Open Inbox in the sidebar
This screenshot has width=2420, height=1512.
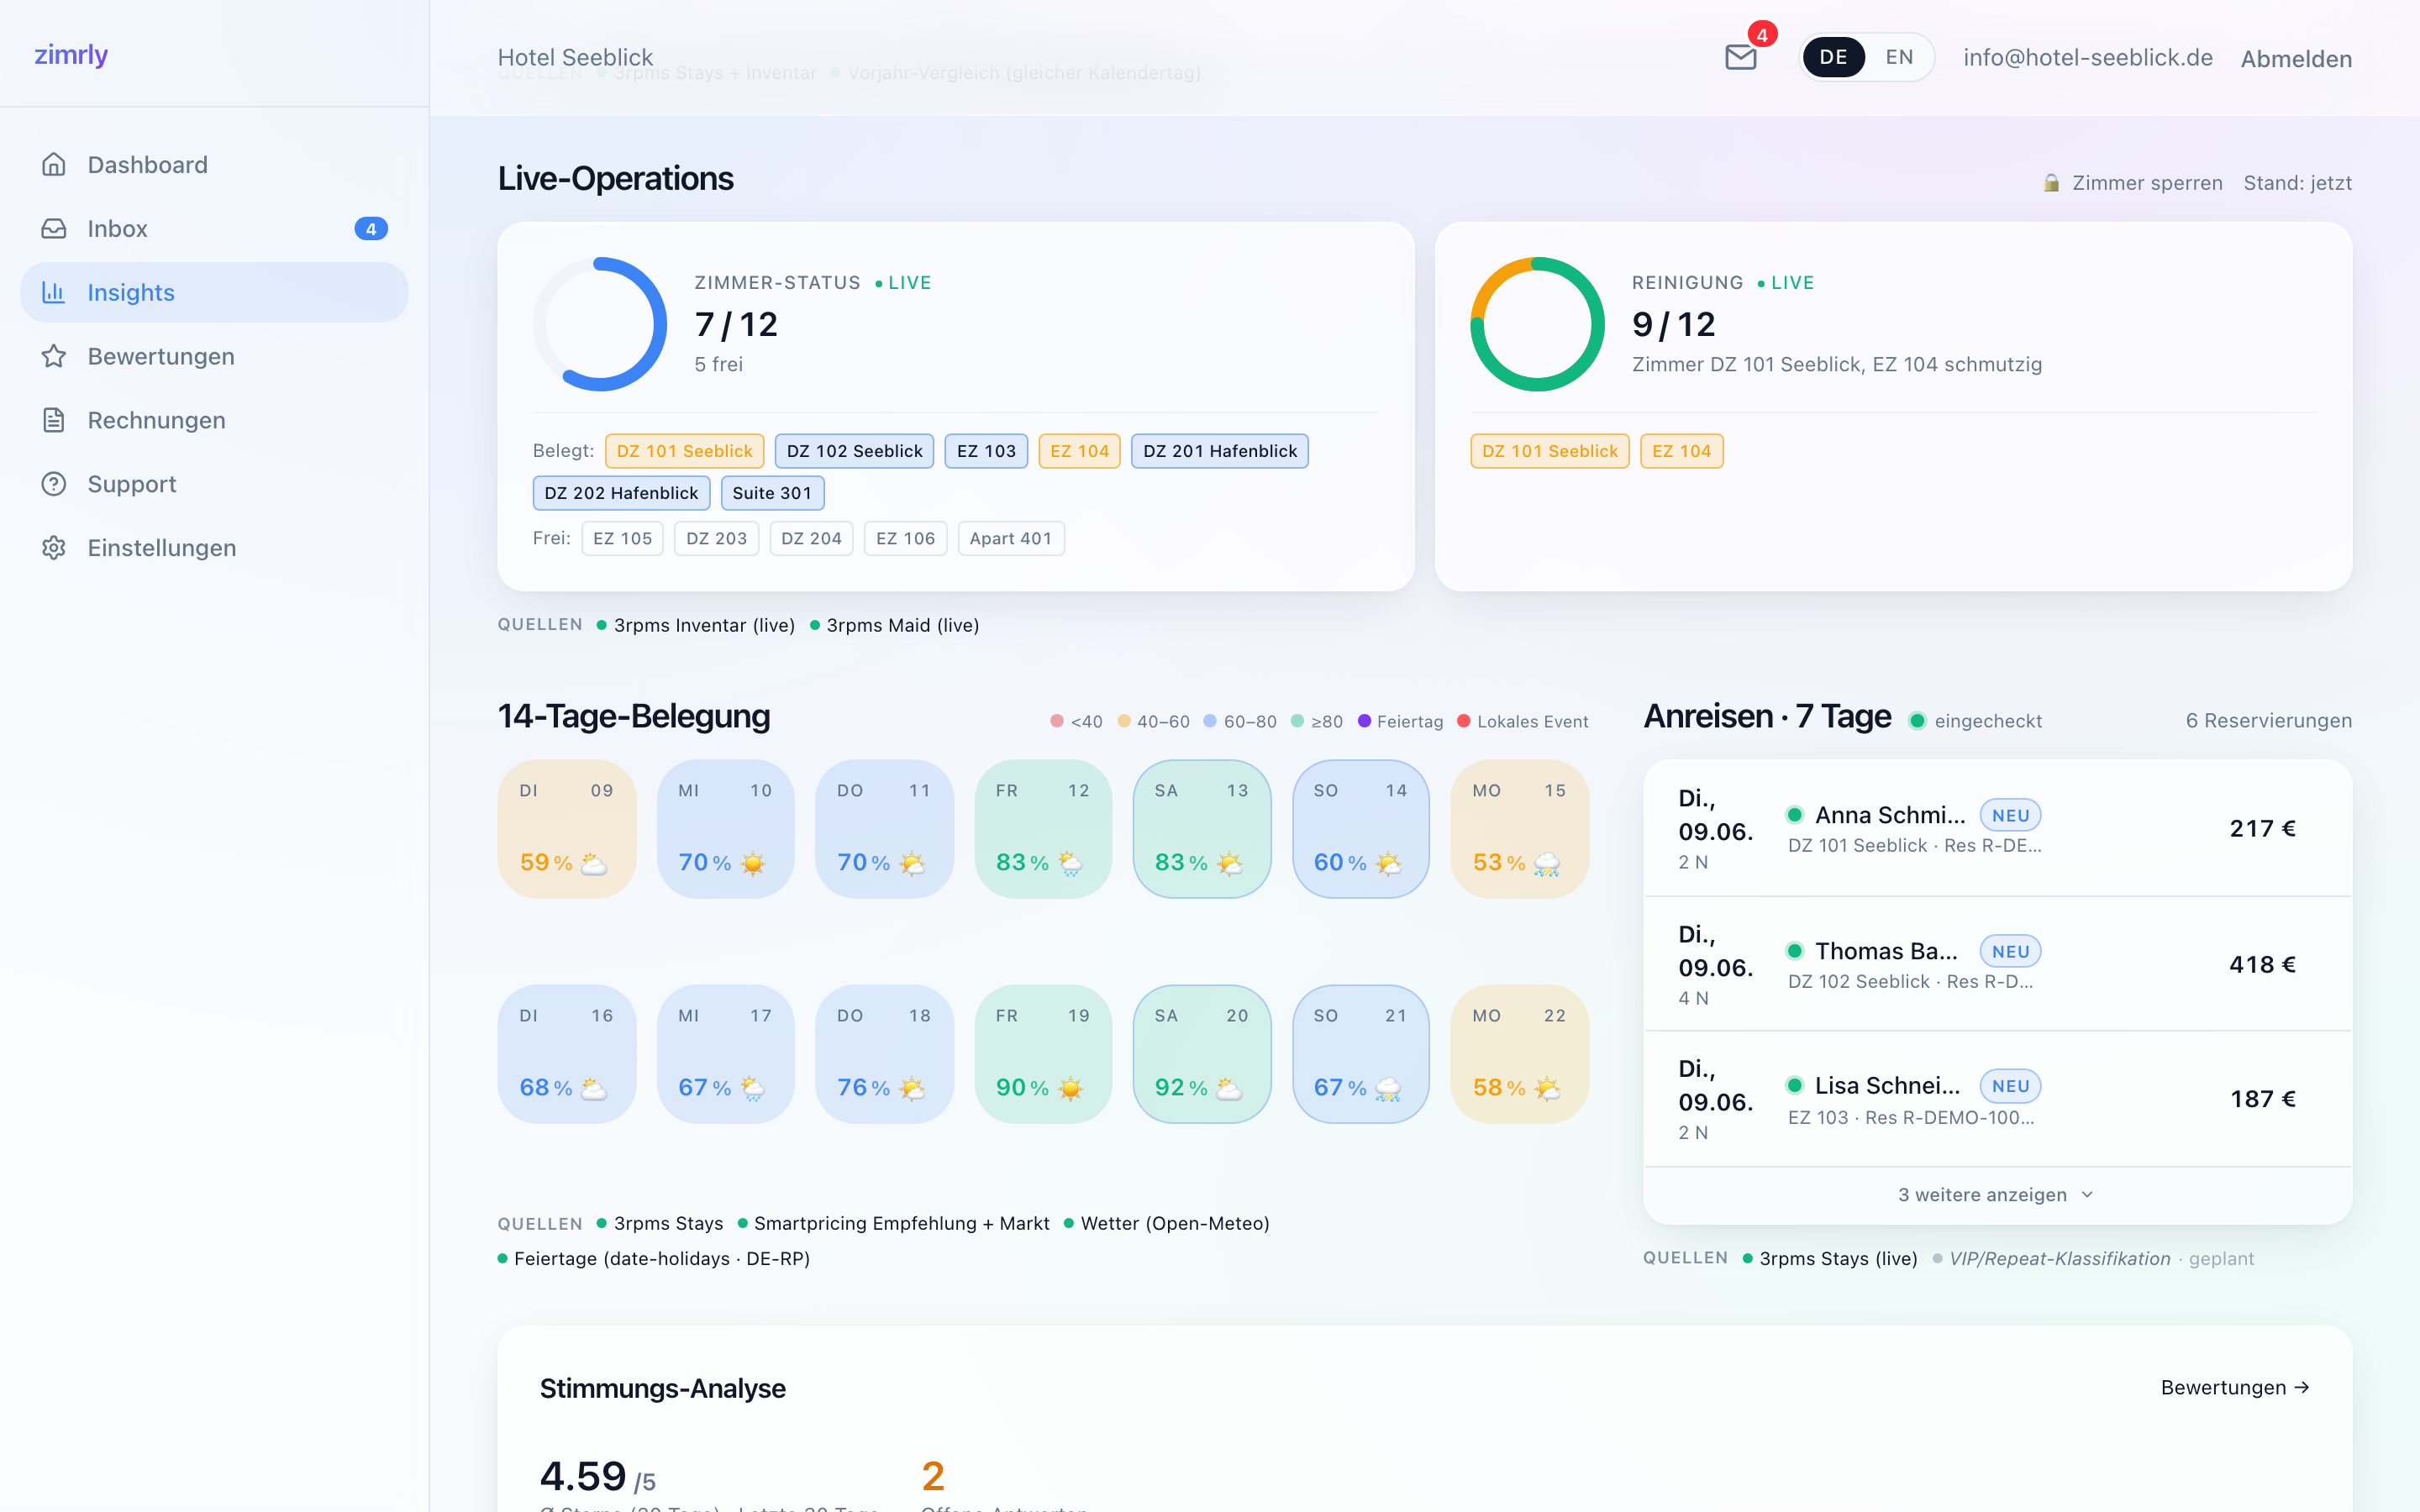(x=214, y=228)
